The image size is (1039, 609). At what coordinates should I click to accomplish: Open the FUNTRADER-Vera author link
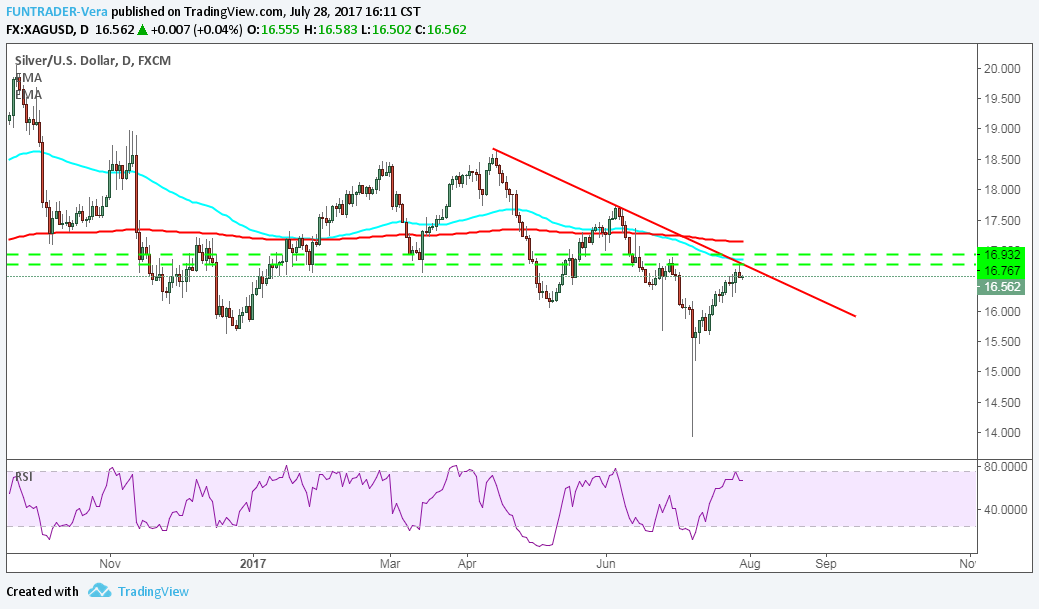pyautogui.click(x=58, y=12)
